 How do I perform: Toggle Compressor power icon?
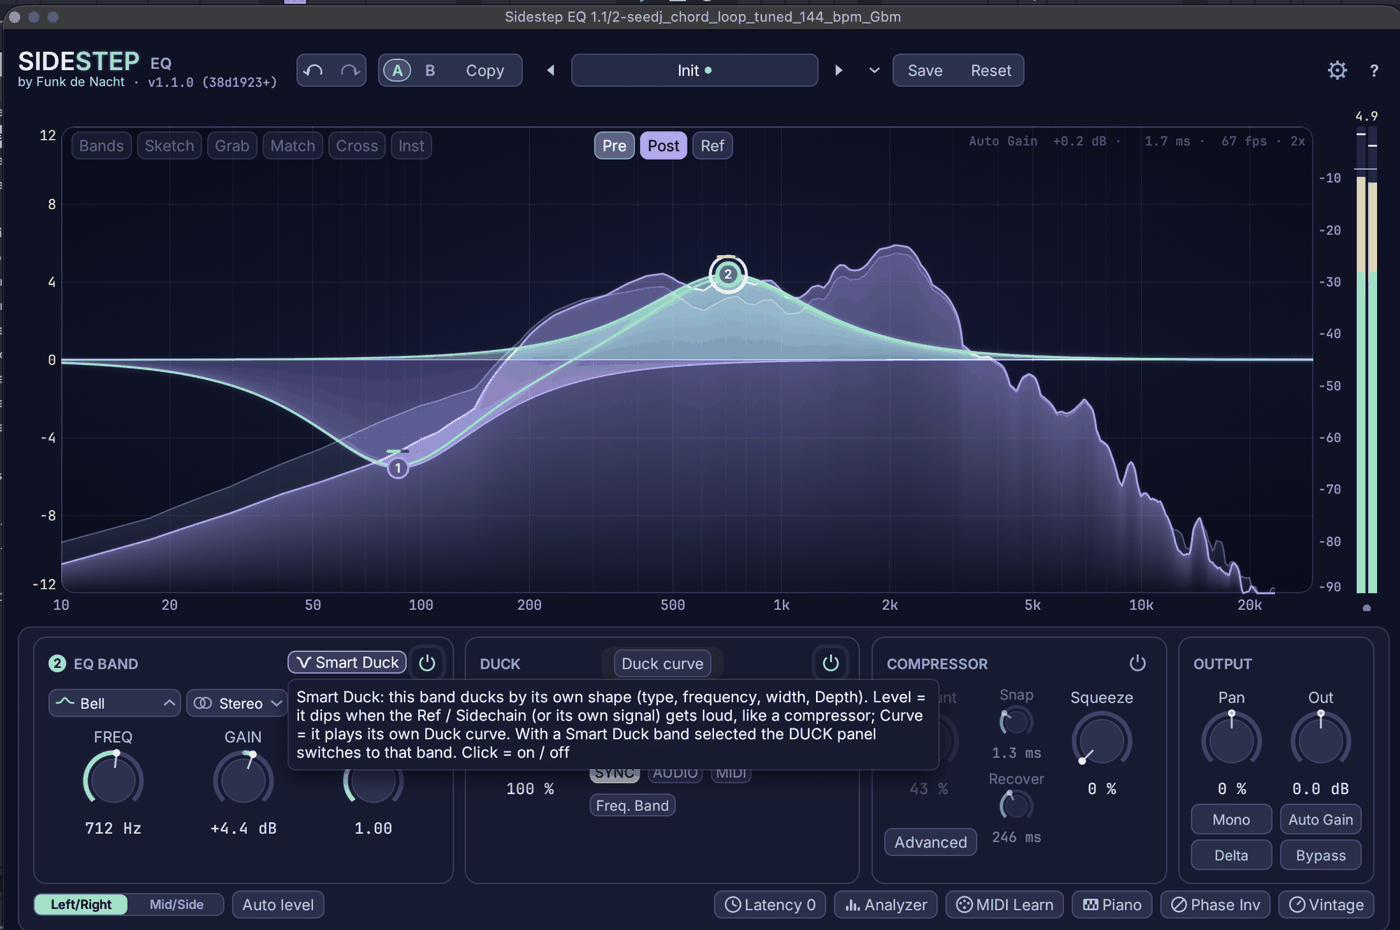(x=1137, y=663)
